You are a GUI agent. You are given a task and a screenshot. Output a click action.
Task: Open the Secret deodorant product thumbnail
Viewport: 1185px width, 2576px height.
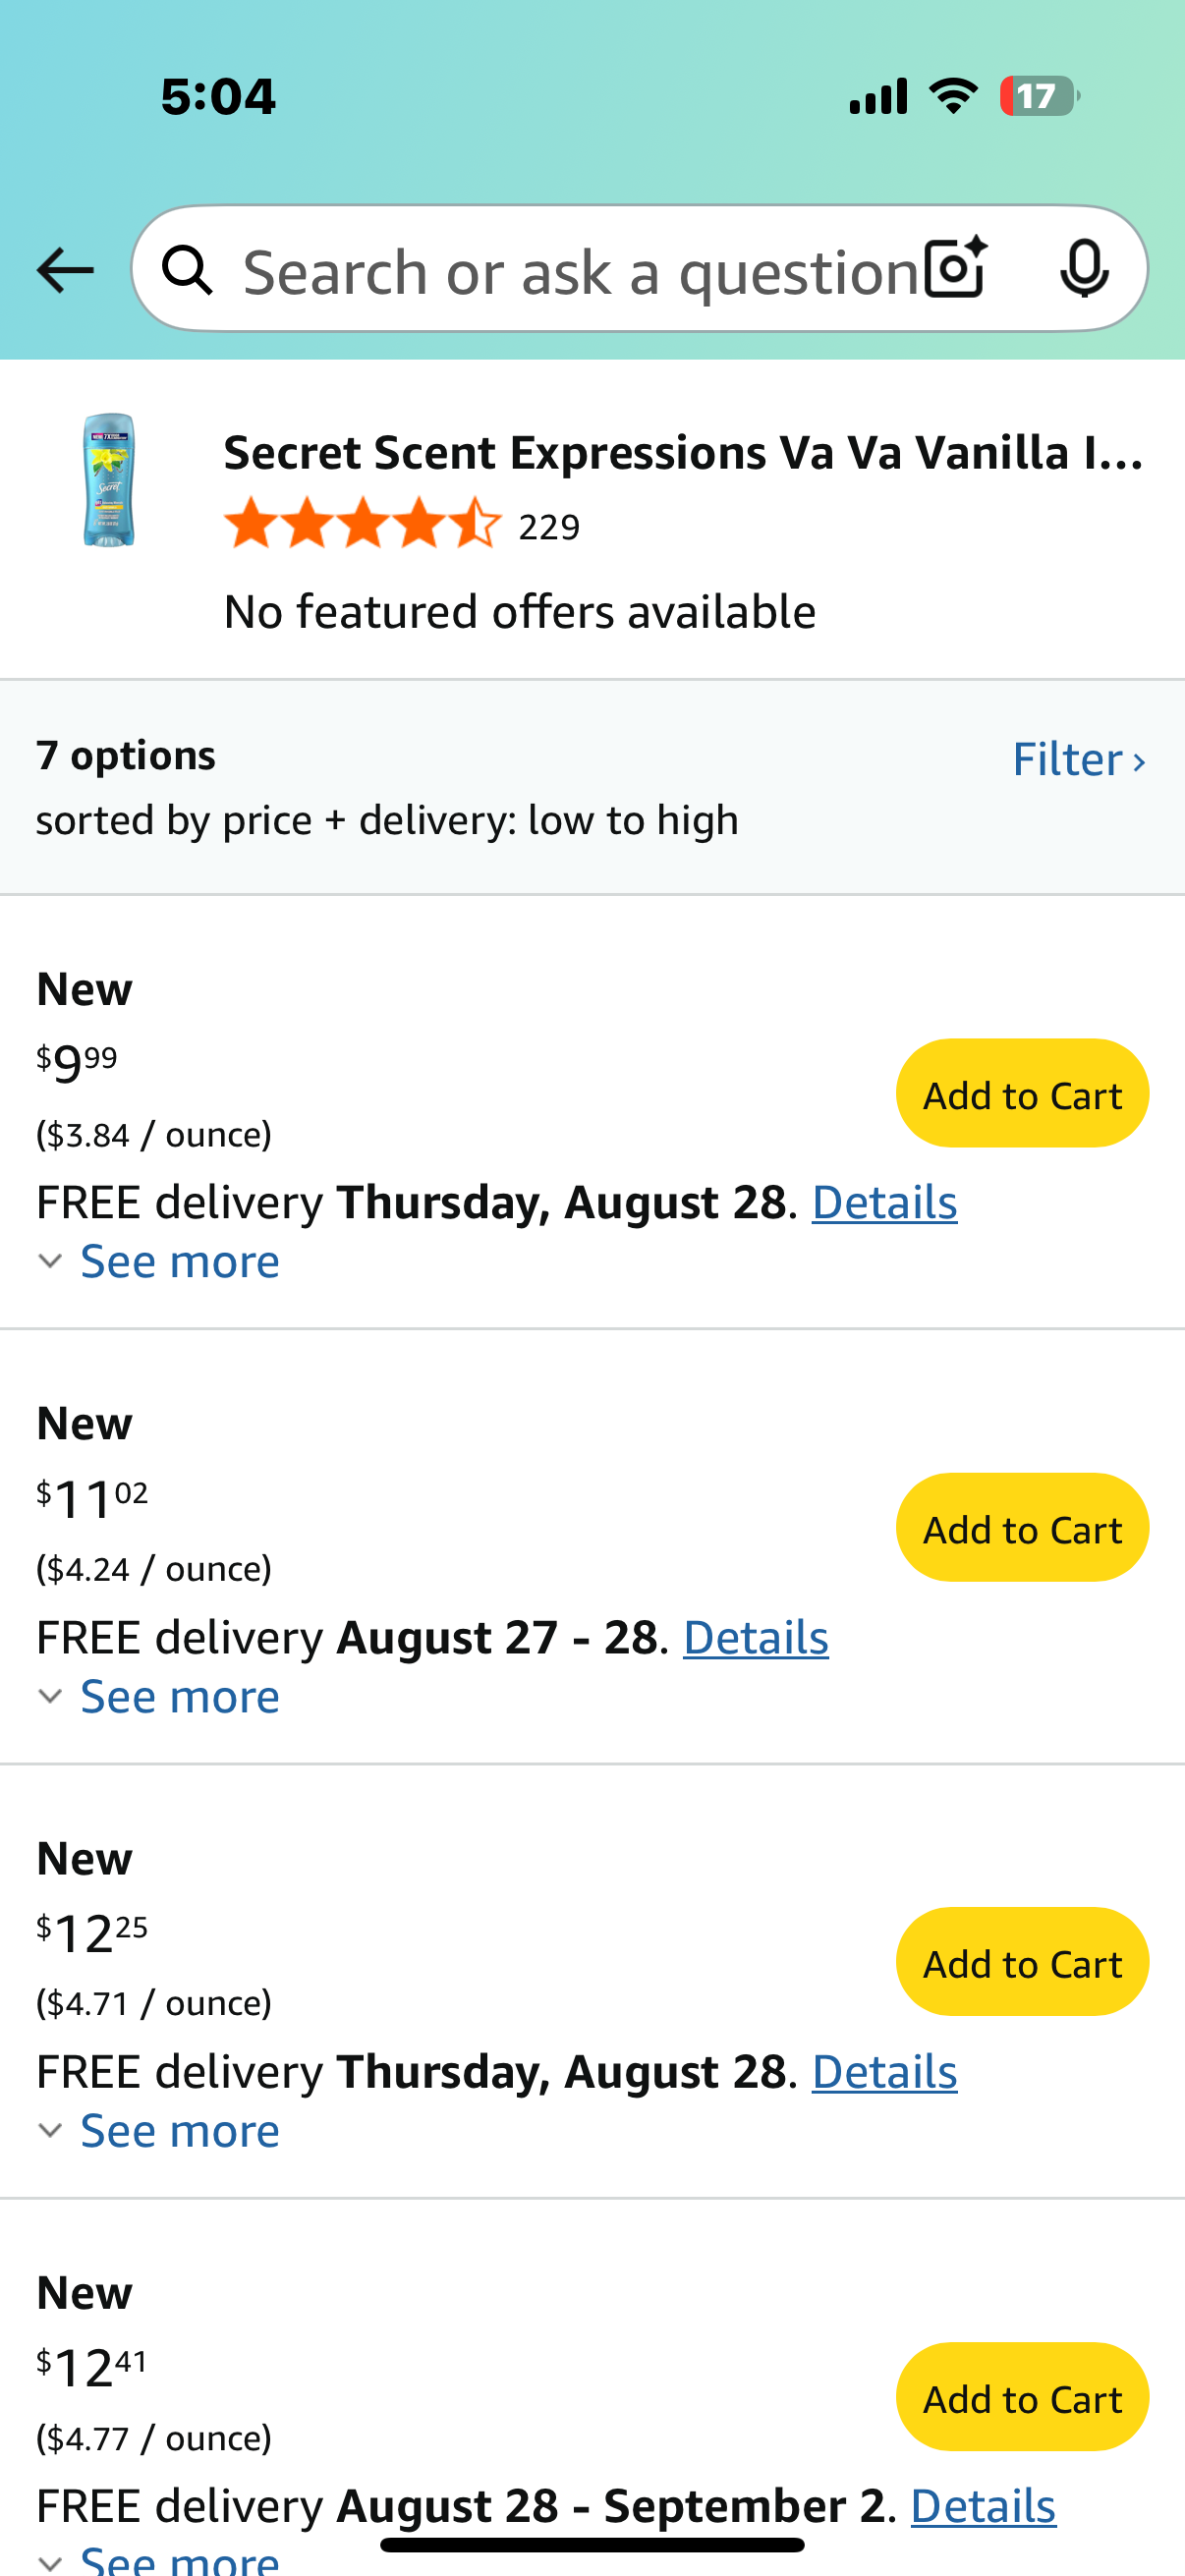pyautogui.click(x=109, y=480)
